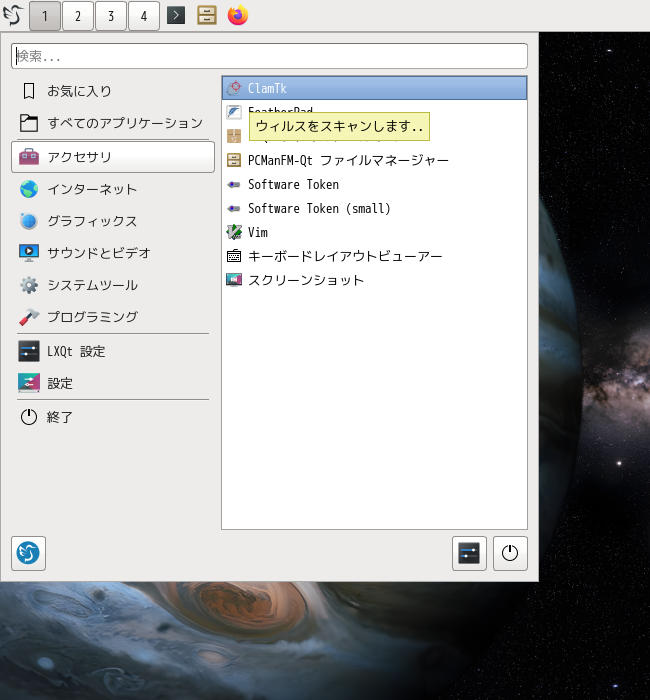Viewport: 650px width, 700px height.
Task: Switch to workspace 2
Action: 78,16
